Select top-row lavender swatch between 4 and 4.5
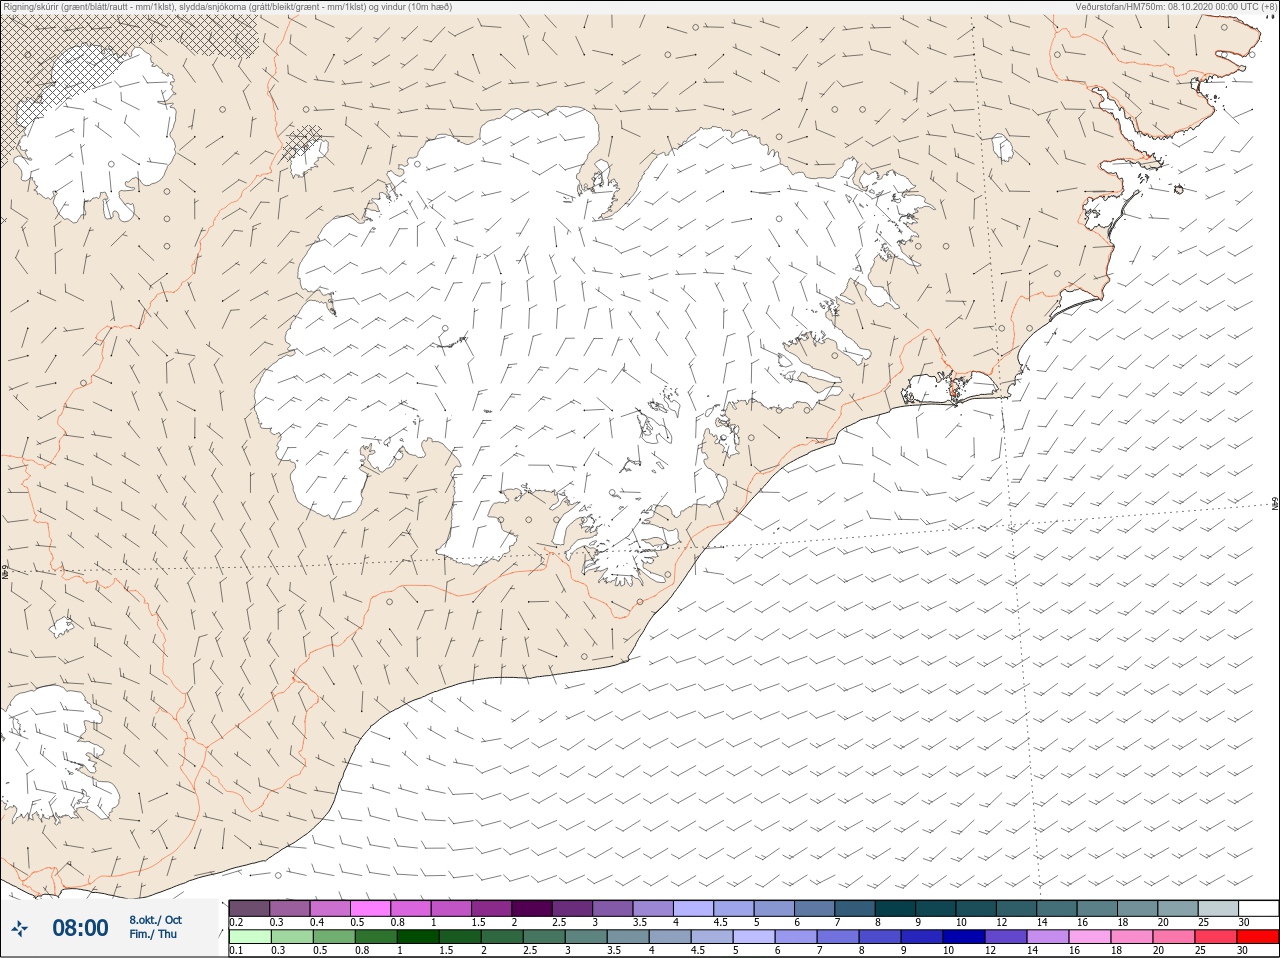This screenshot has width=1280, height=958. coord(693,908)
